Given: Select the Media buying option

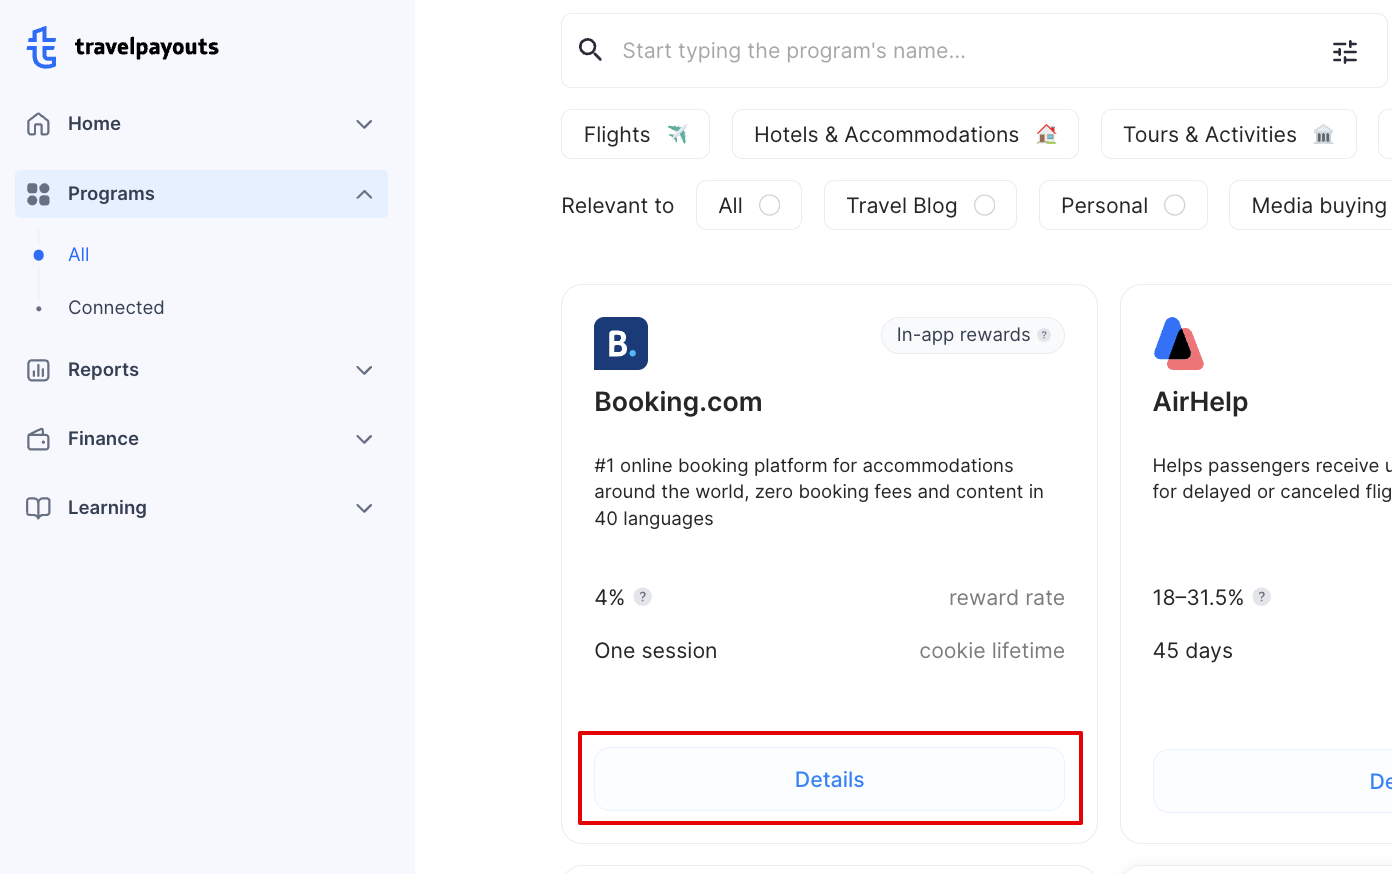Looking at the screenshot, I should (x=1311, y=205).
